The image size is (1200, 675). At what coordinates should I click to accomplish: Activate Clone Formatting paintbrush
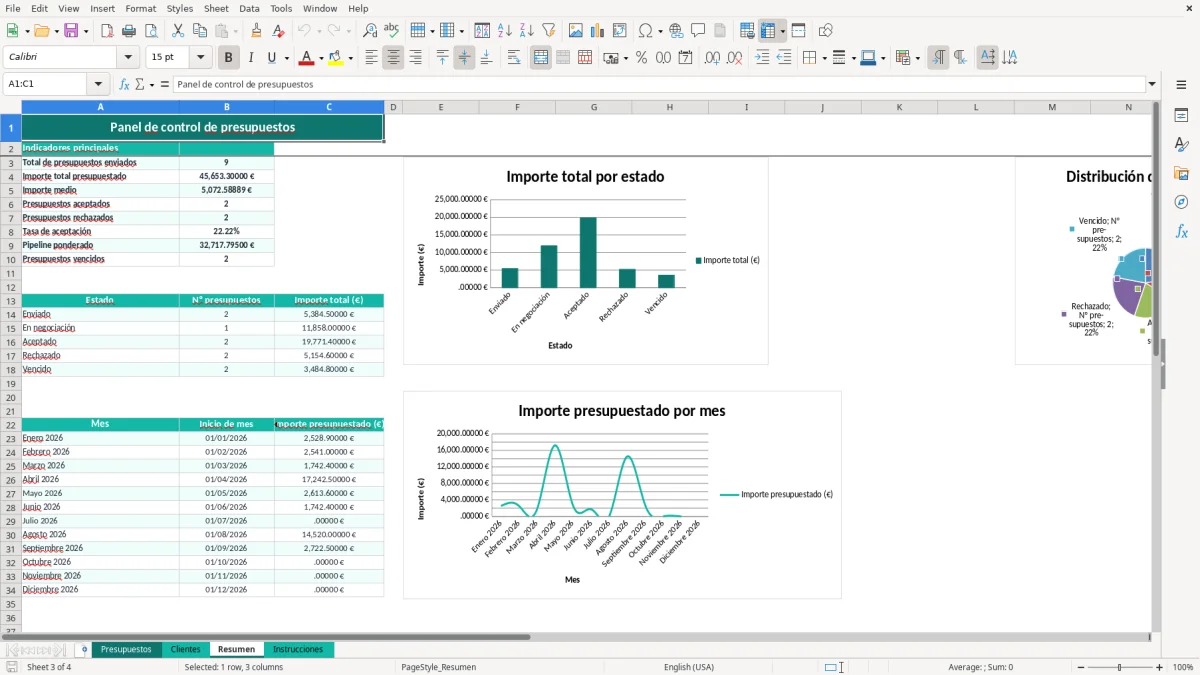[256, 31]
